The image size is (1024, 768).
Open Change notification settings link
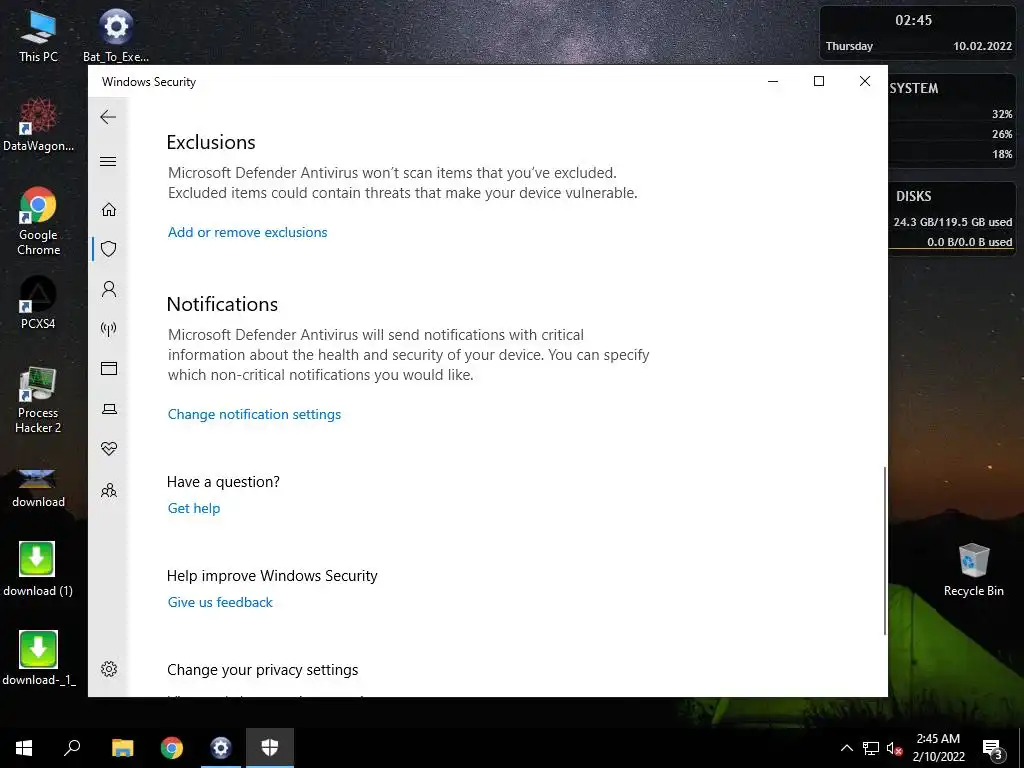(254, 415)
